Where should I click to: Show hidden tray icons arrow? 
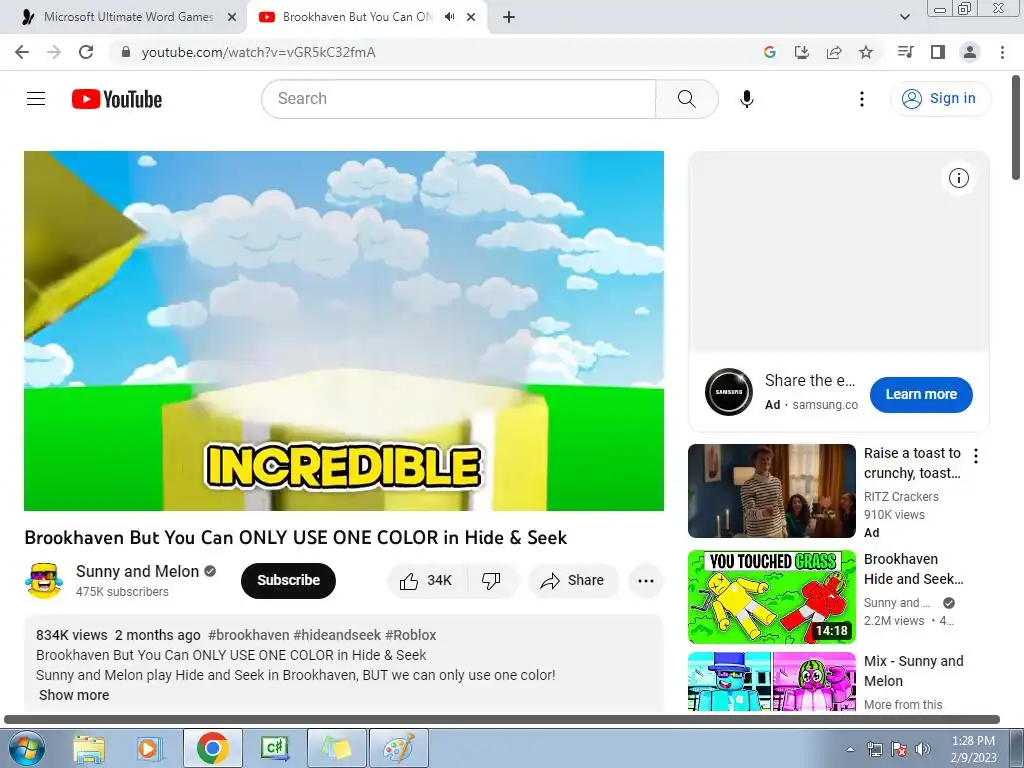coord(850,749)
